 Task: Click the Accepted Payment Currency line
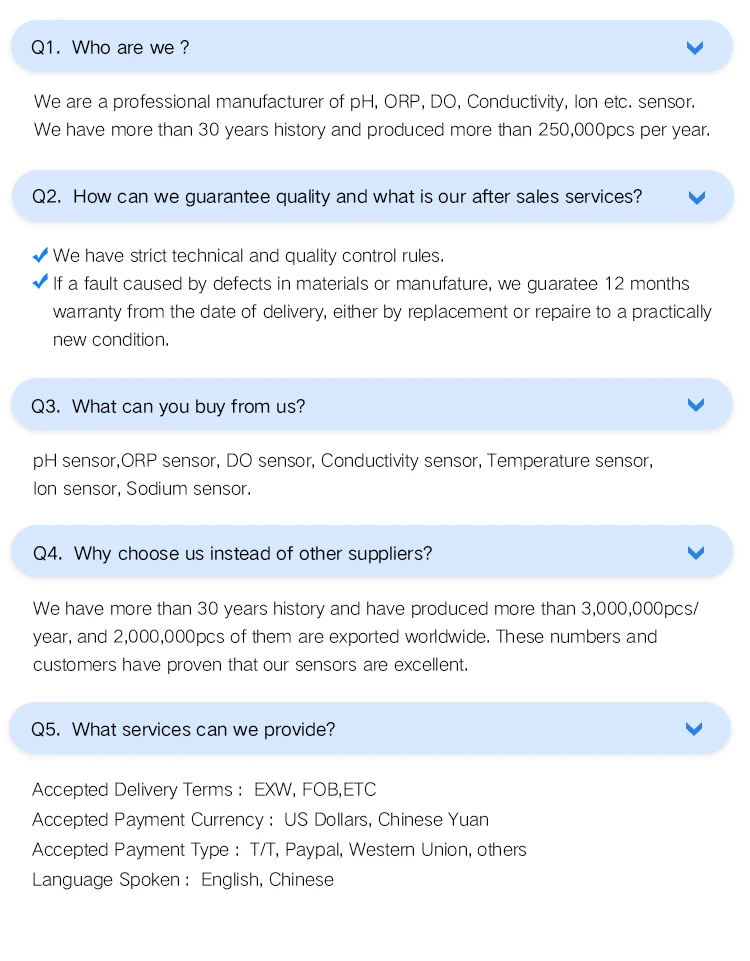(260, 819)
